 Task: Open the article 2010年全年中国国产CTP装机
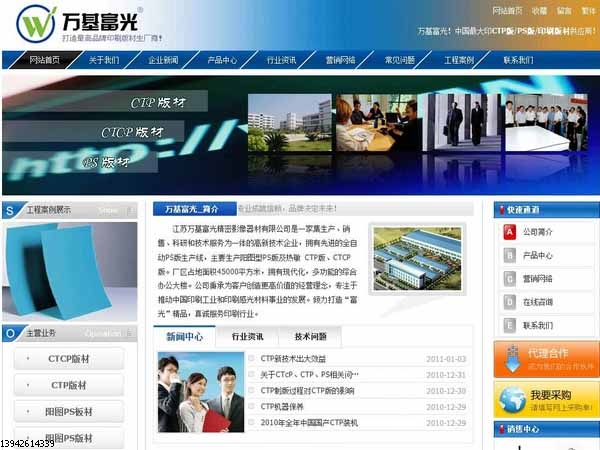pos(309,422)
